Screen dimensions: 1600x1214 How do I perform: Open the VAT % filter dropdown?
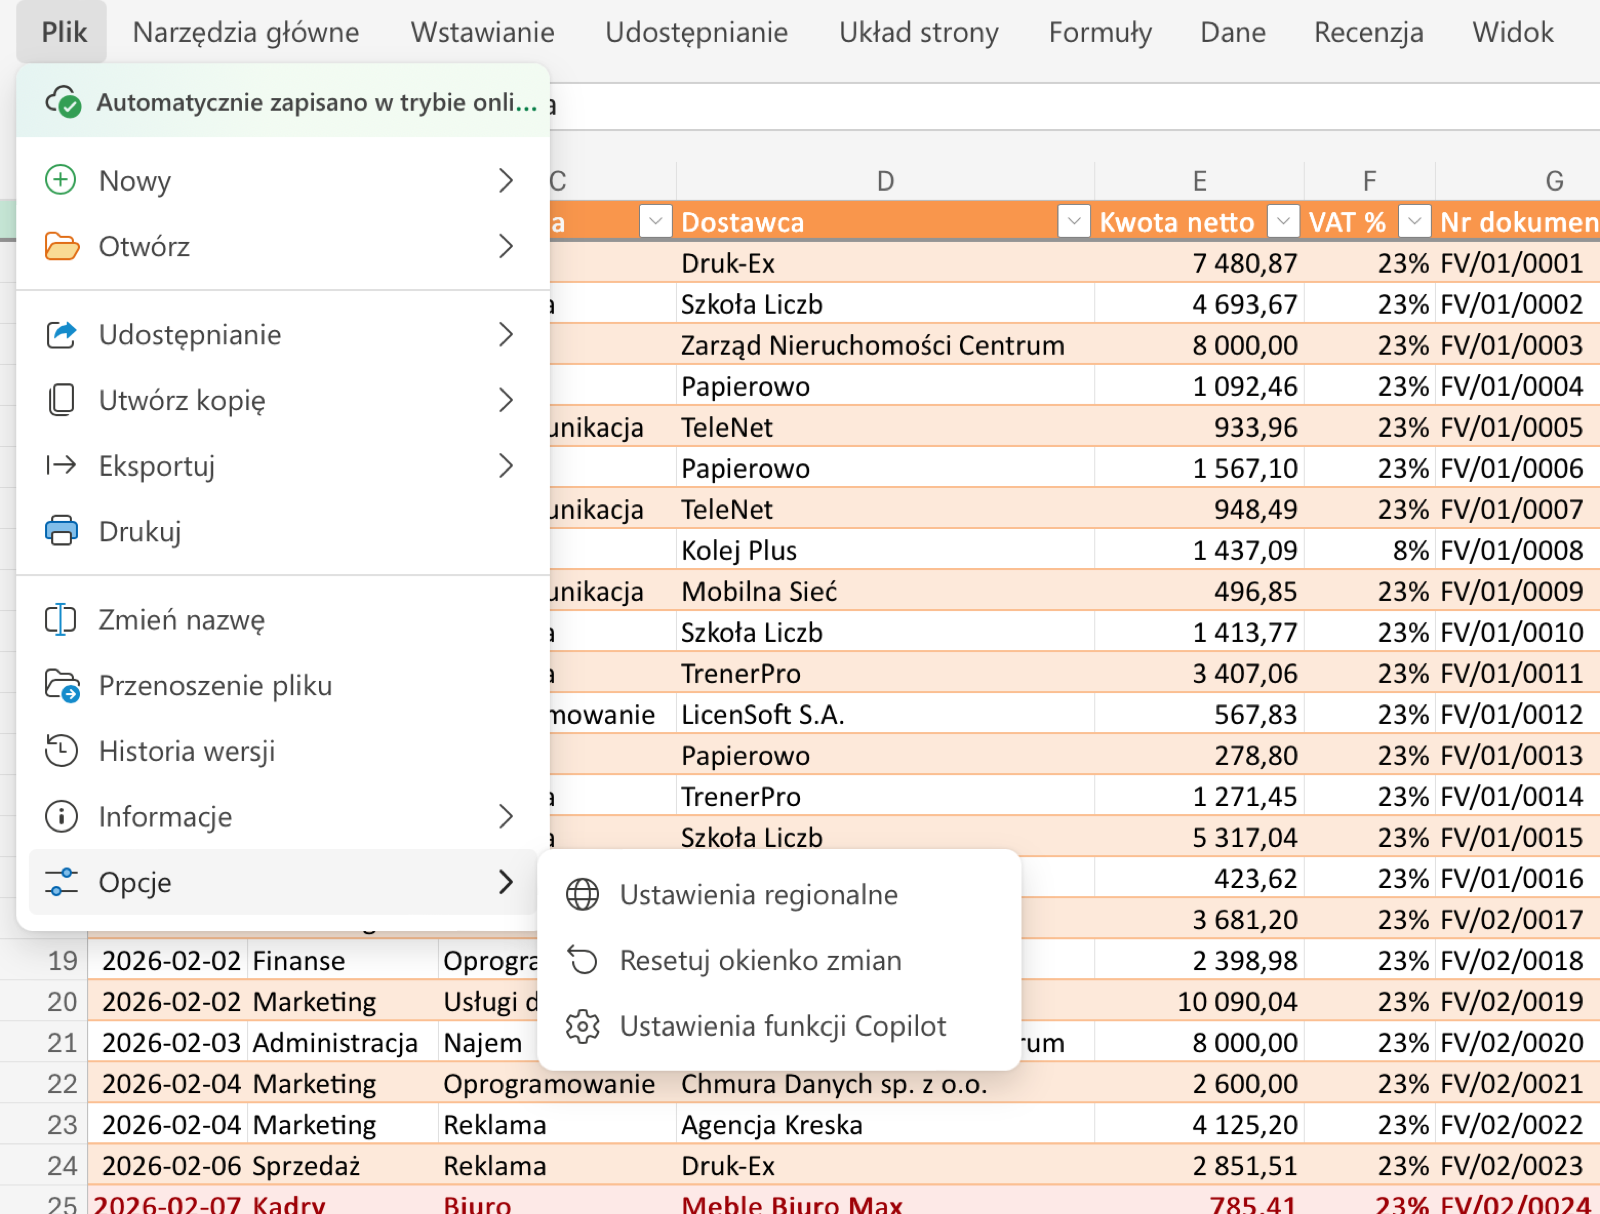point(1414,221)
